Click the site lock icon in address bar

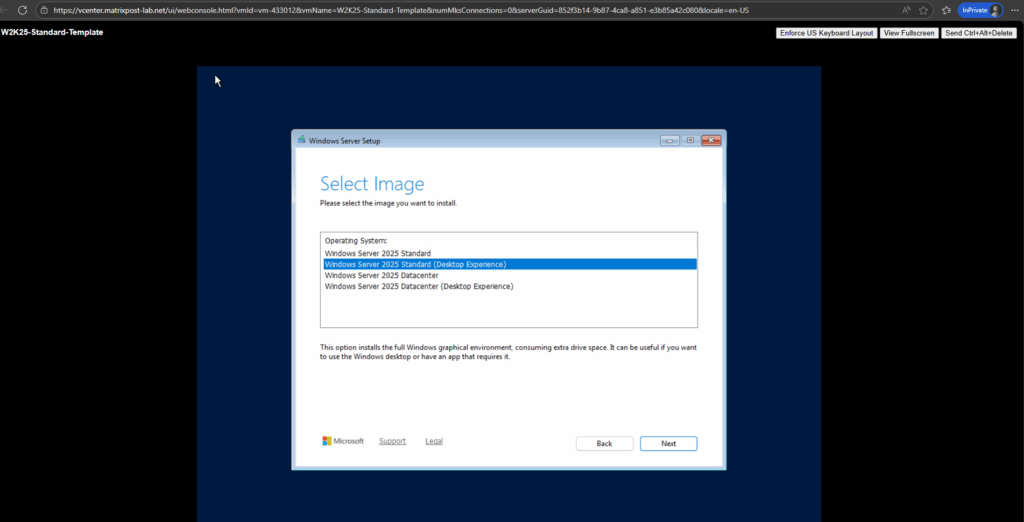44,10
